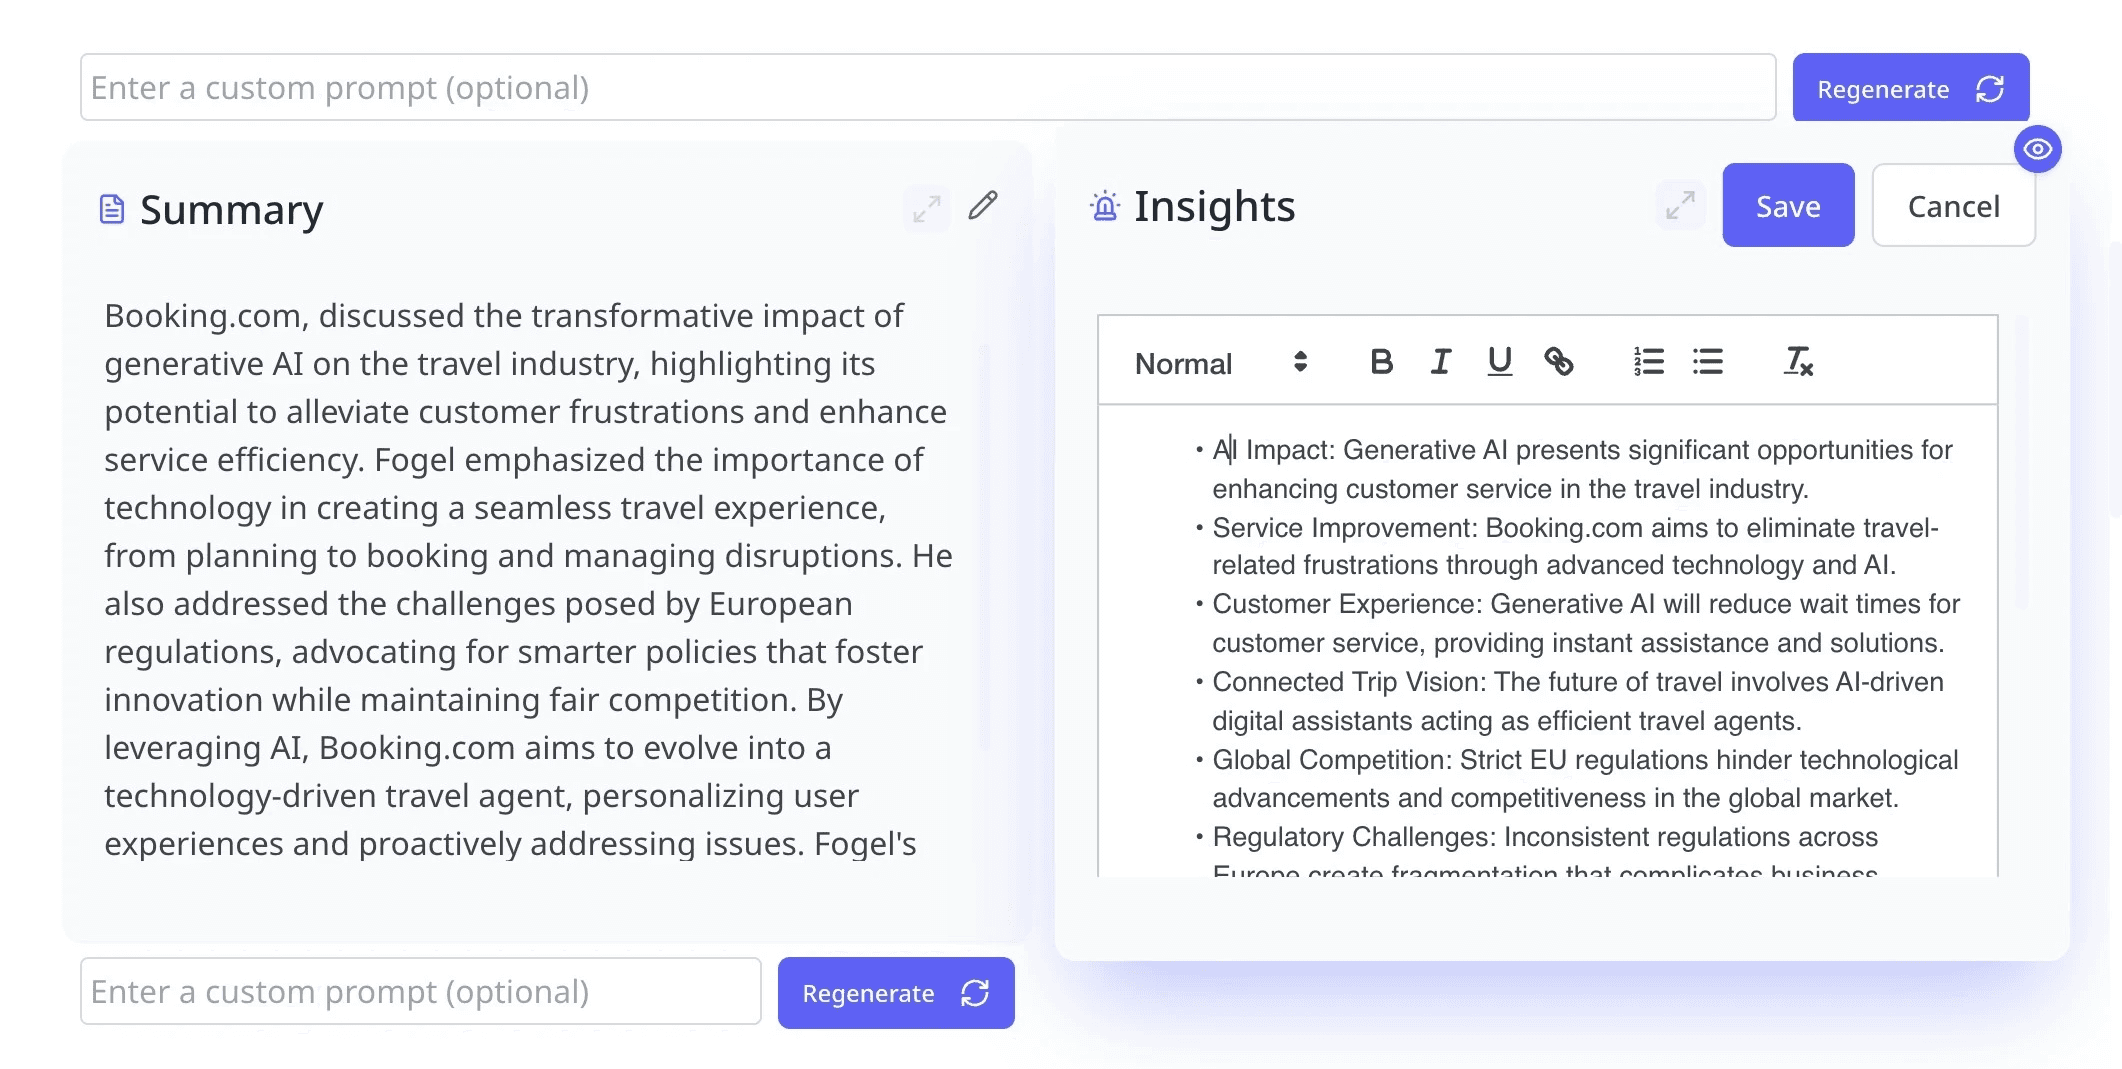Click the Summary text scrollbar
The height and width of the screenshot is (1069, 2122).
983,545
